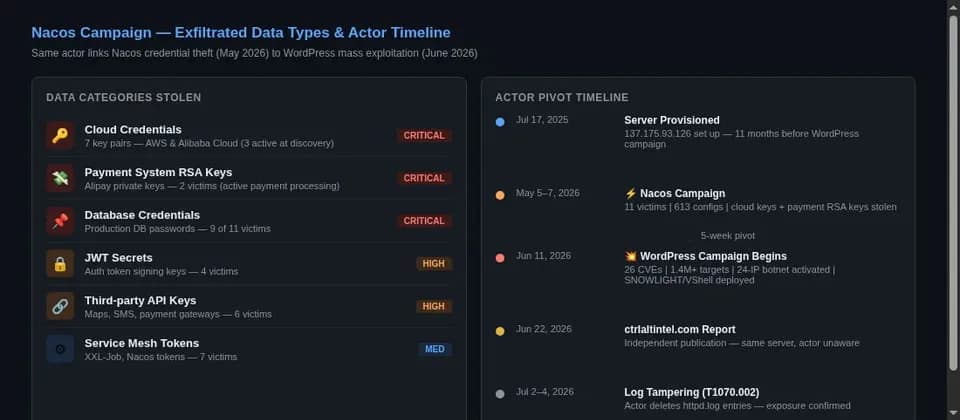960x420 pixels.
Task: Open the ctrlaltintel.com Report entry
Action: (x=680, y=329)
